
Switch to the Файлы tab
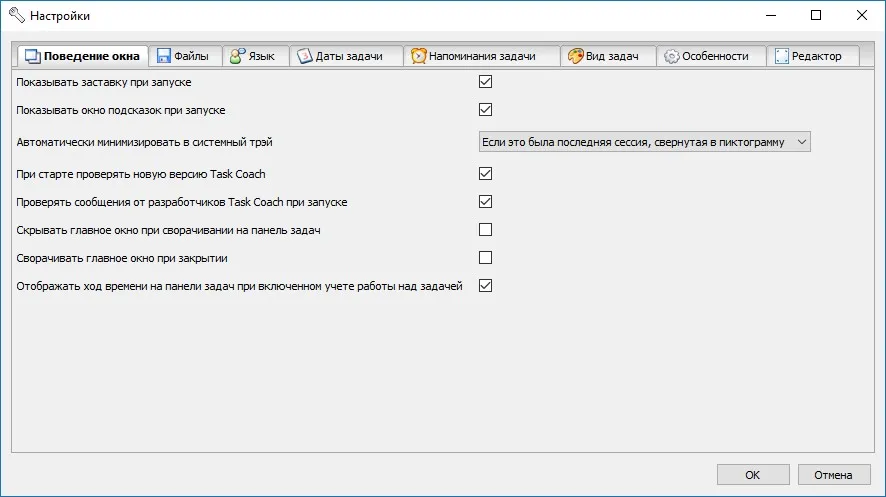(185, 56)
